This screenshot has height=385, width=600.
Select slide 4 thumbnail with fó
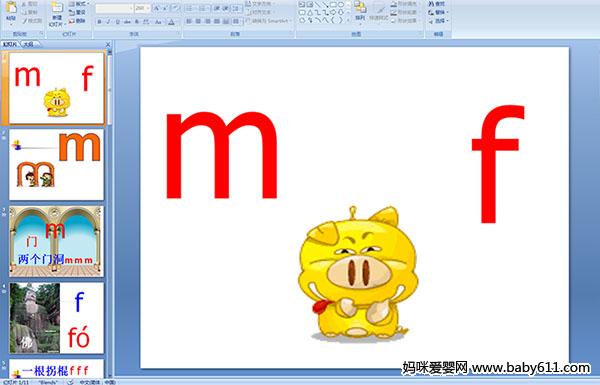pyautogui.click(x=56, y=318)
